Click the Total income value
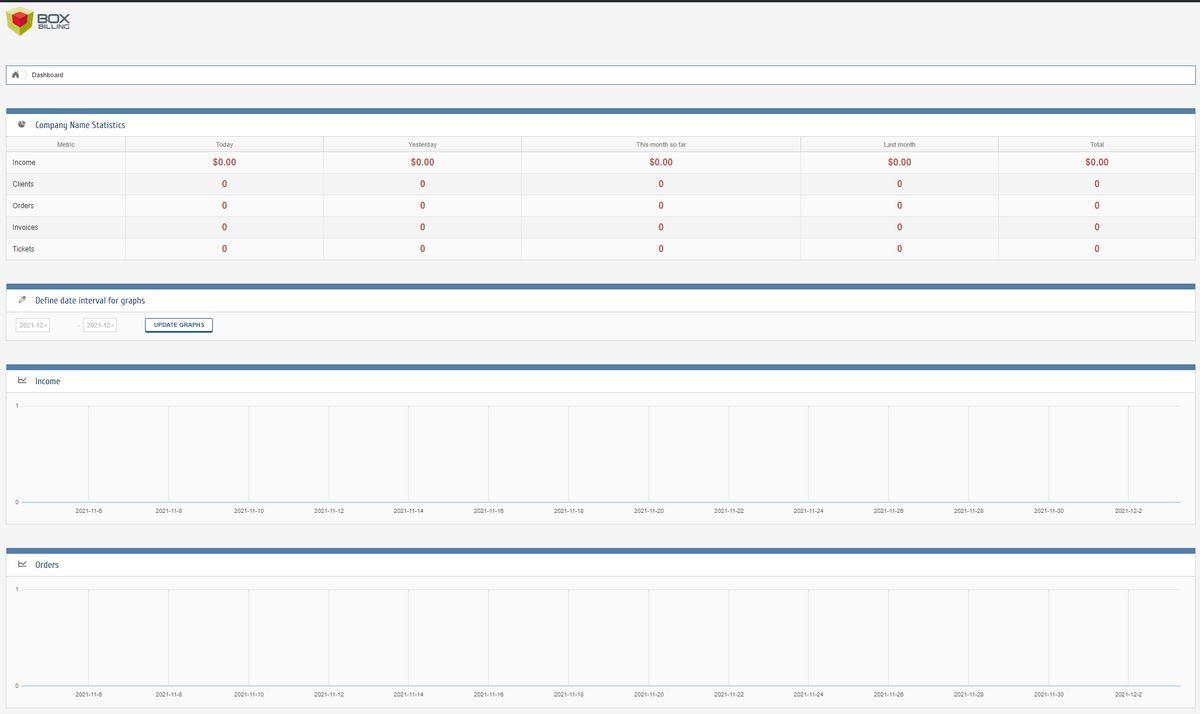 [x=1097, y=162]
